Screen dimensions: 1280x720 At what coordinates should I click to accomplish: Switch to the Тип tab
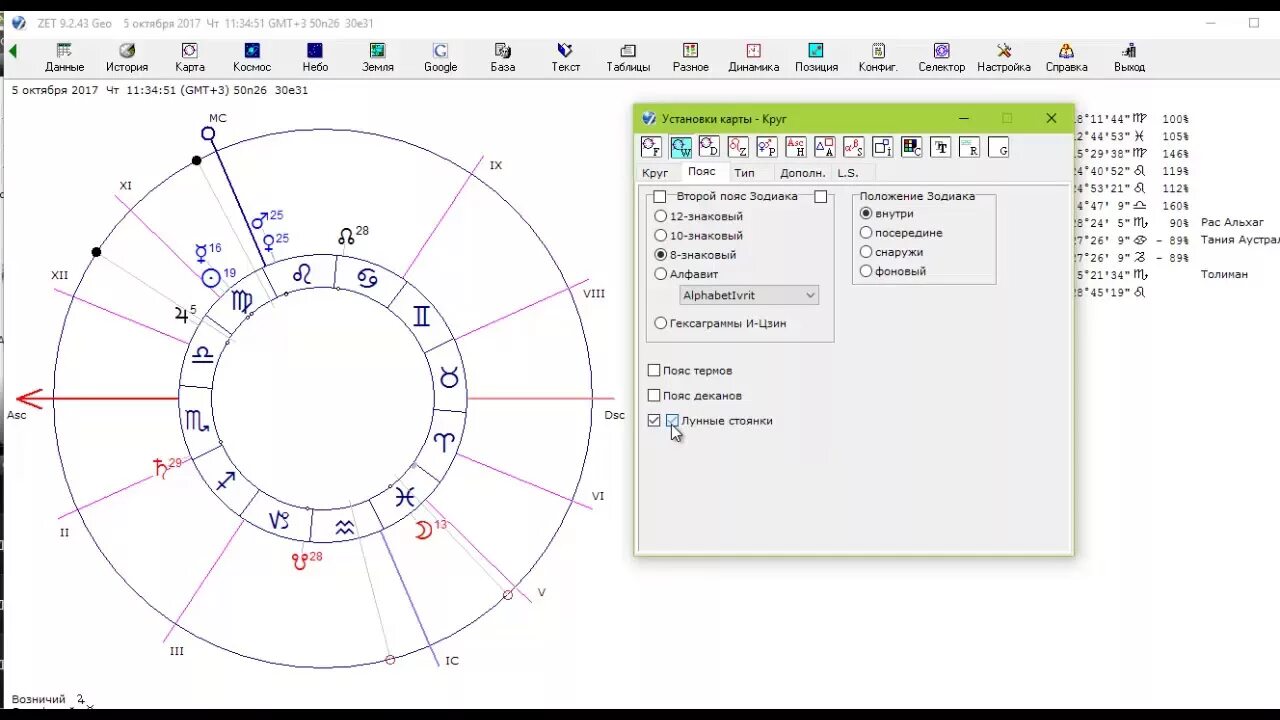(x=744, y=173)
